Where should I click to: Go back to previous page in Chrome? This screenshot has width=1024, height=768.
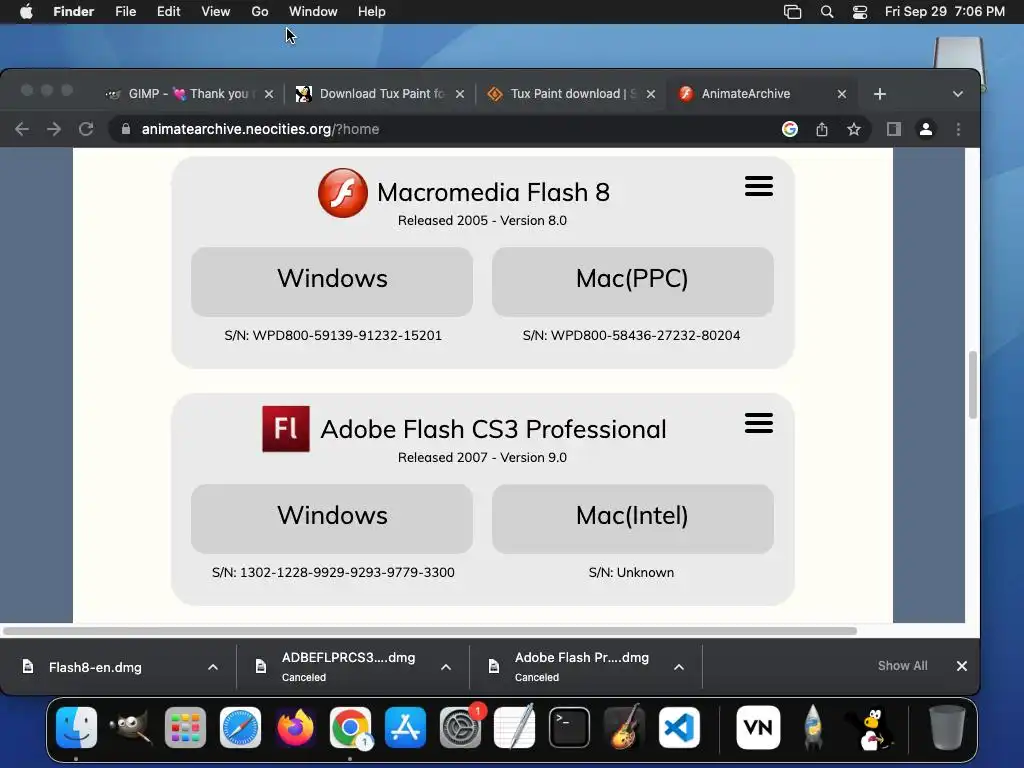(22, 129)
